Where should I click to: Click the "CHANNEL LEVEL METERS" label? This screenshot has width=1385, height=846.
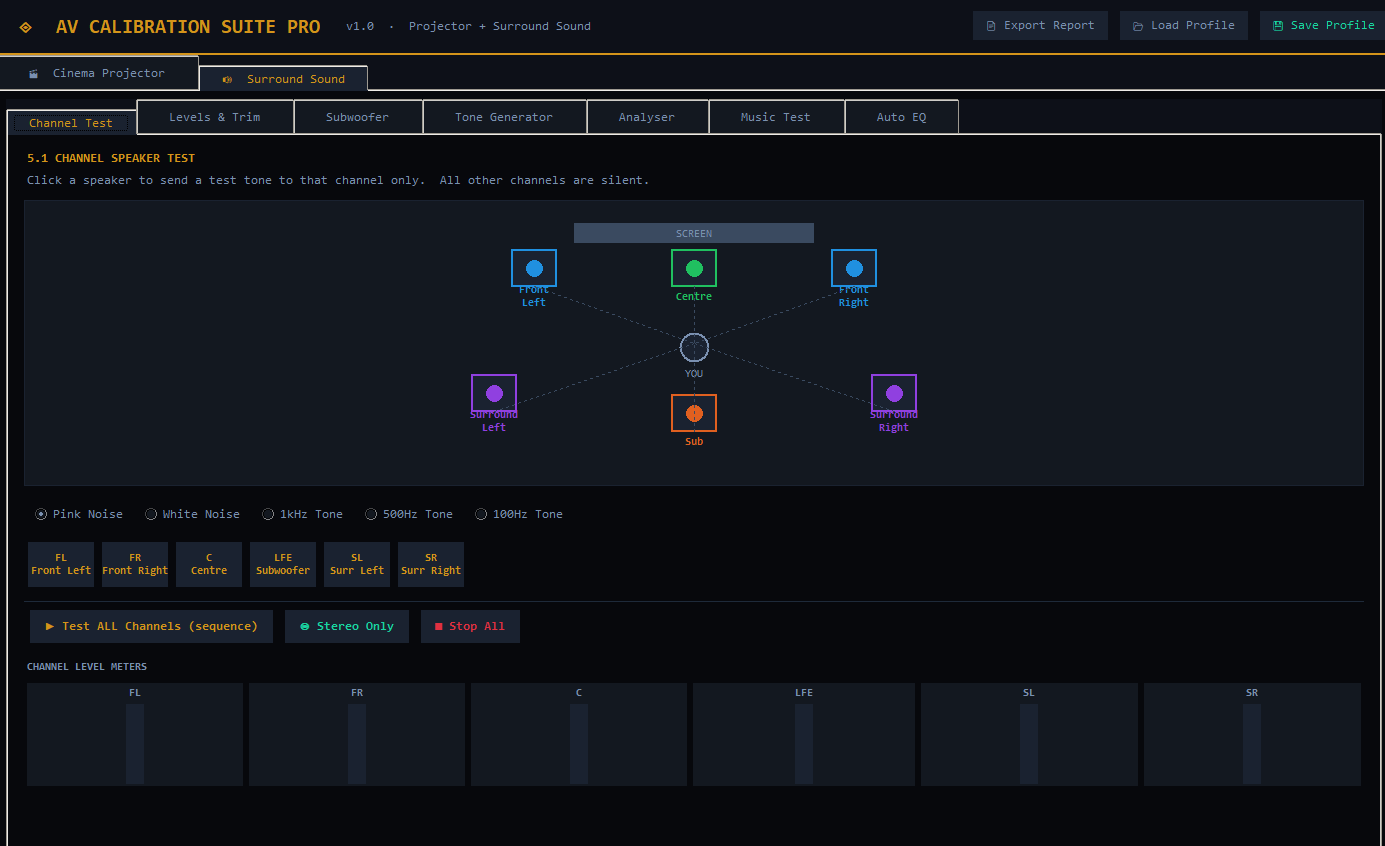(87, 667)
